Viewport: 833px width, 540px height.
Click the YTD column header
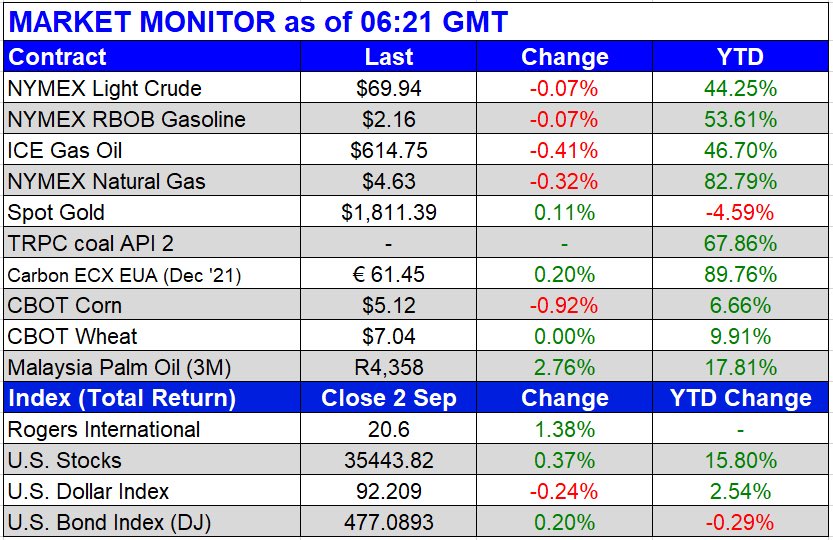click(x=740, y=57)
